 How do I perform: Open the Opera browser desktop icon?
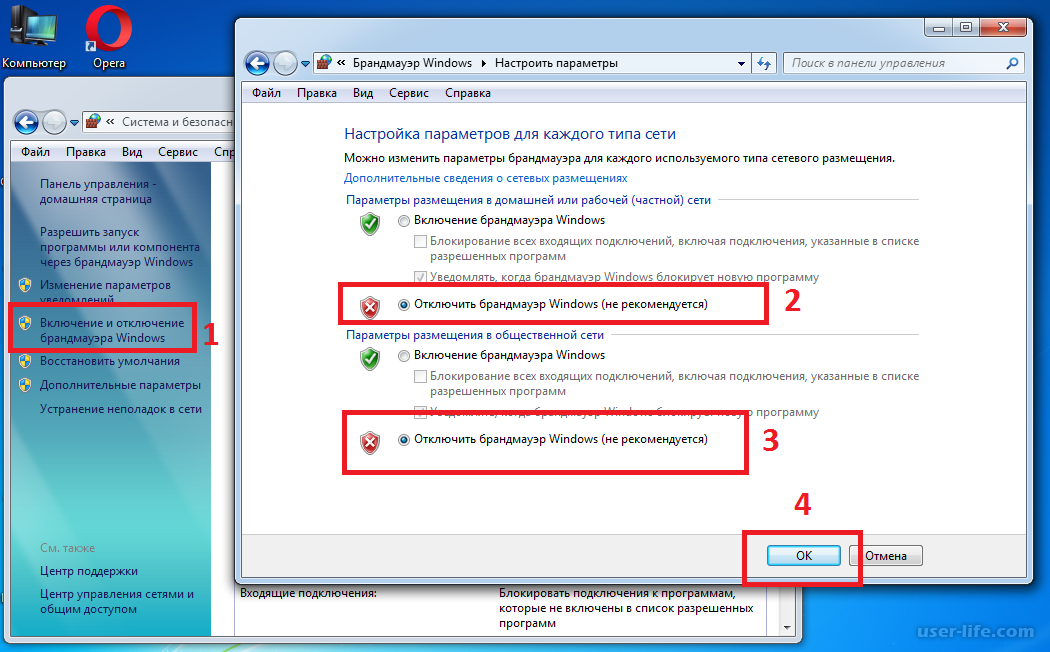(109, 30)
